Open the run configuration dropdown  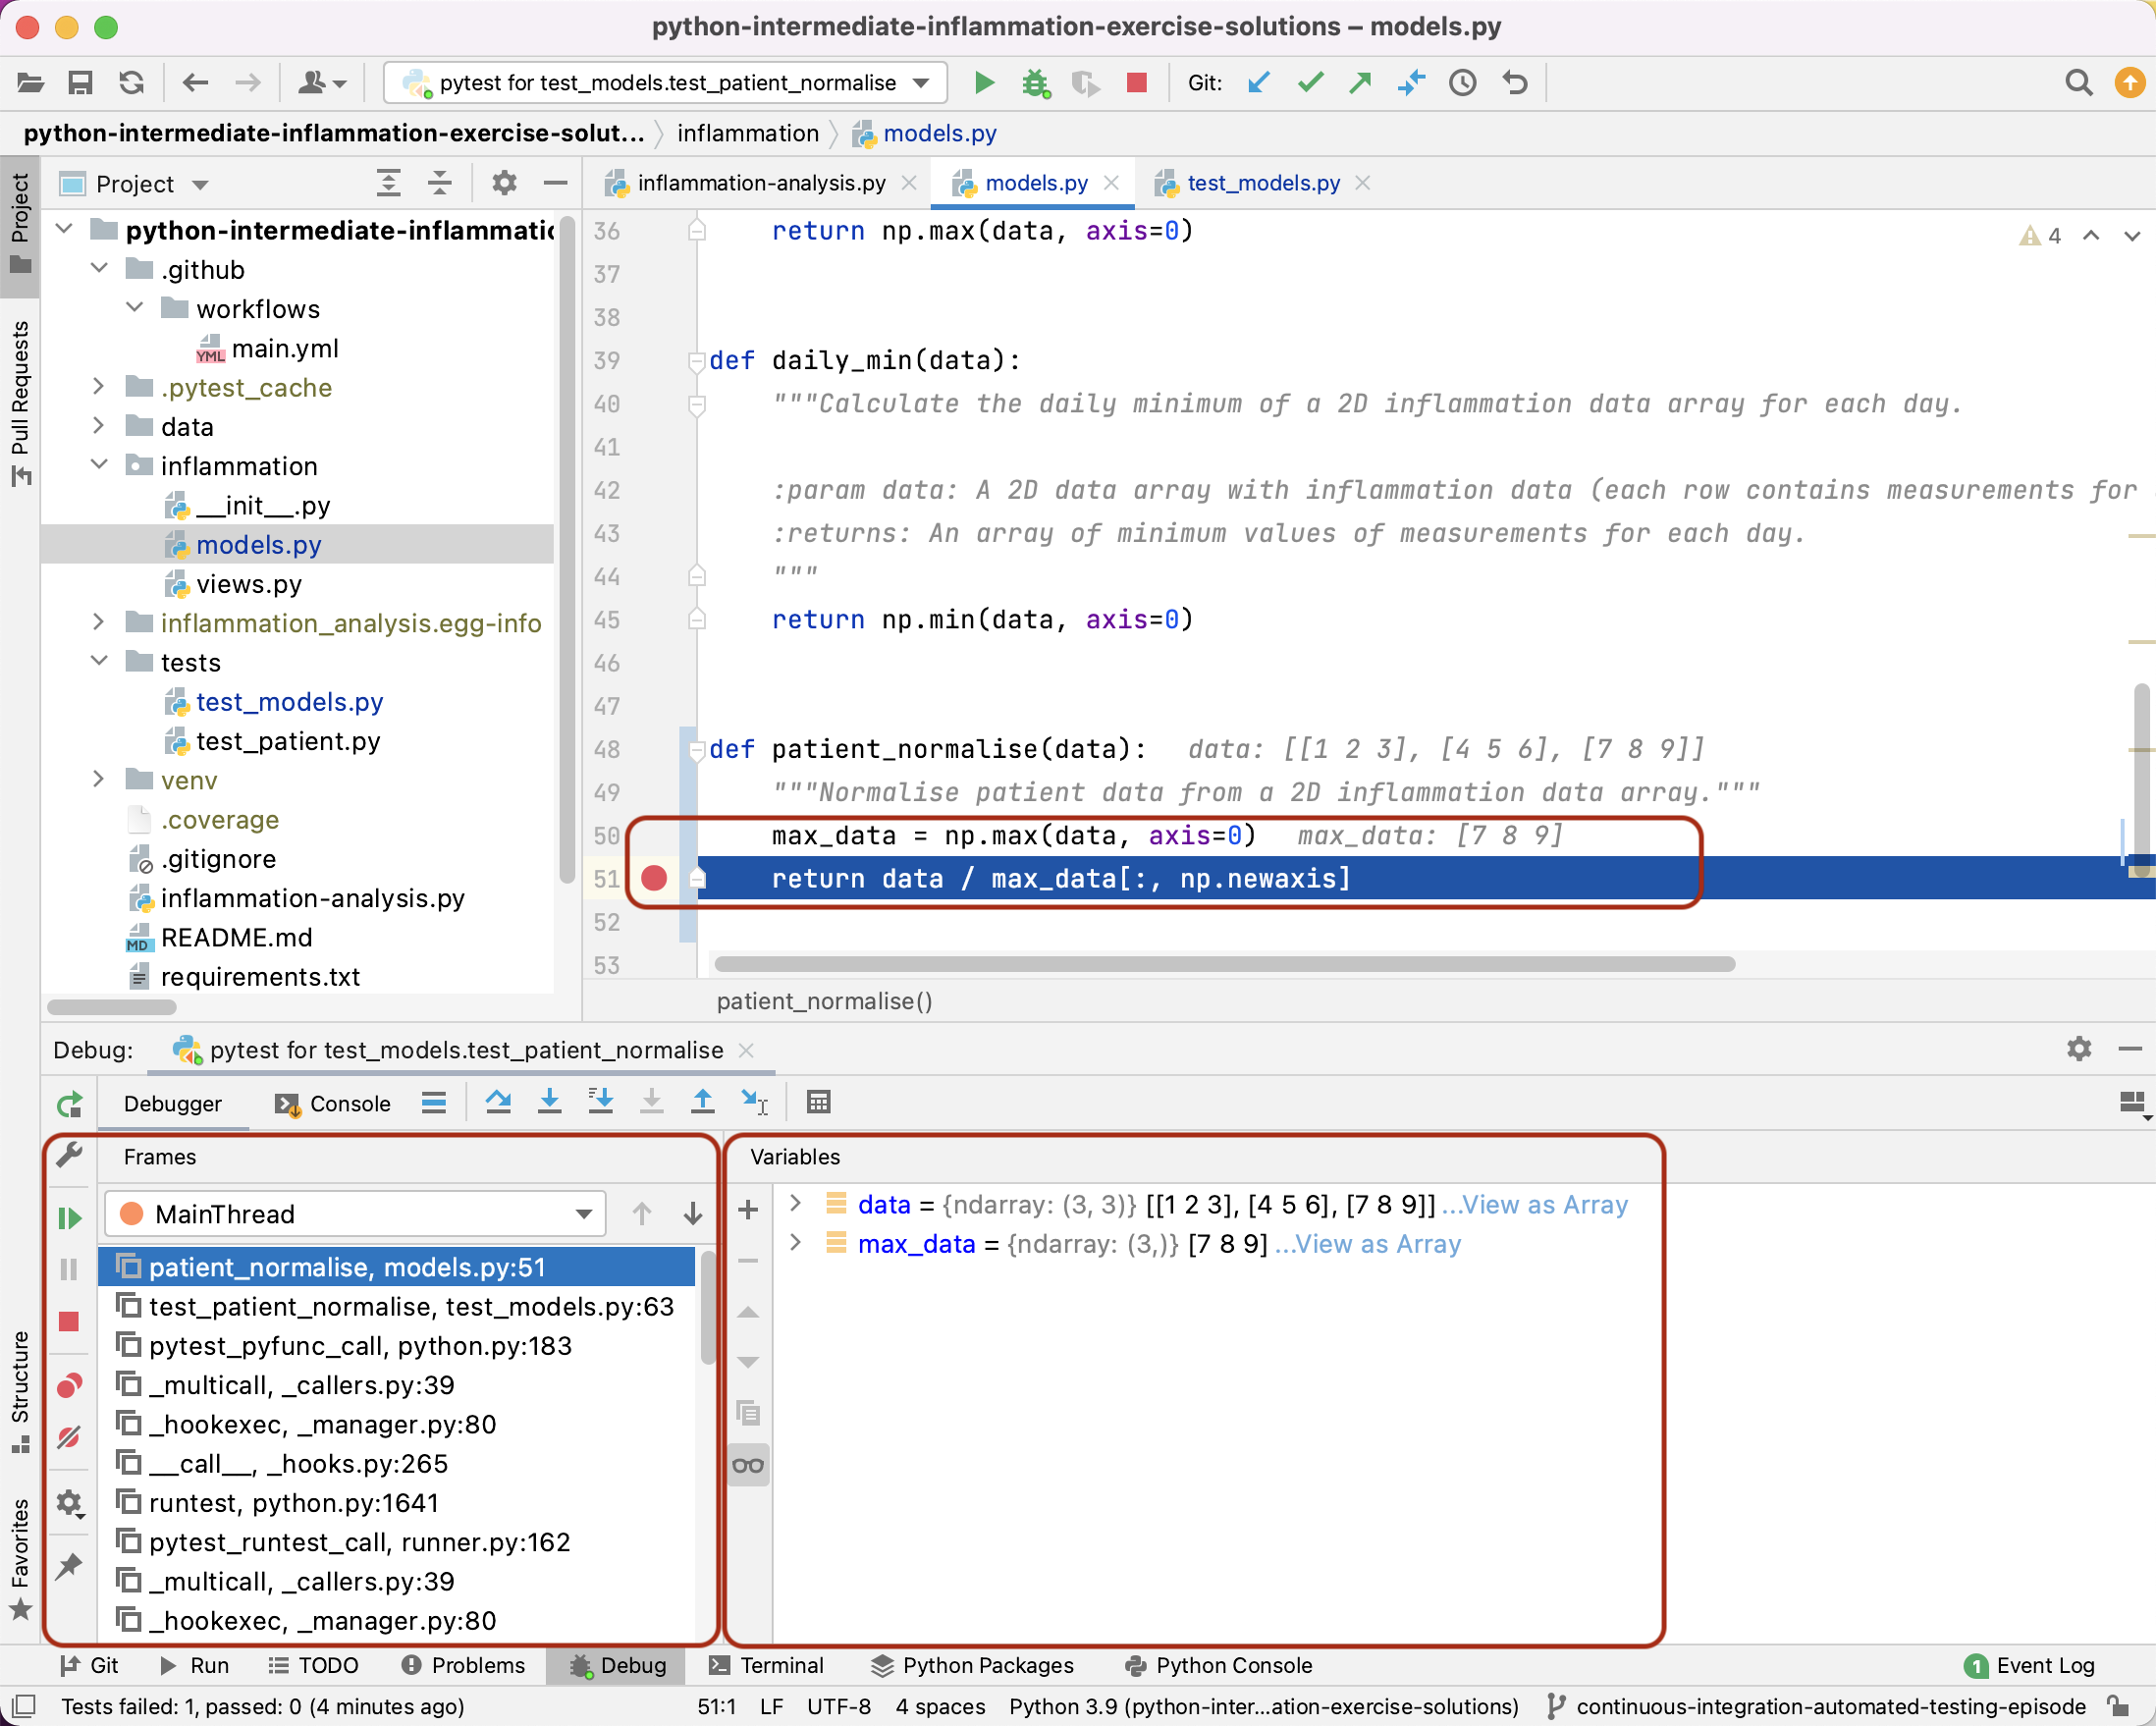click(x=919, y=83)
